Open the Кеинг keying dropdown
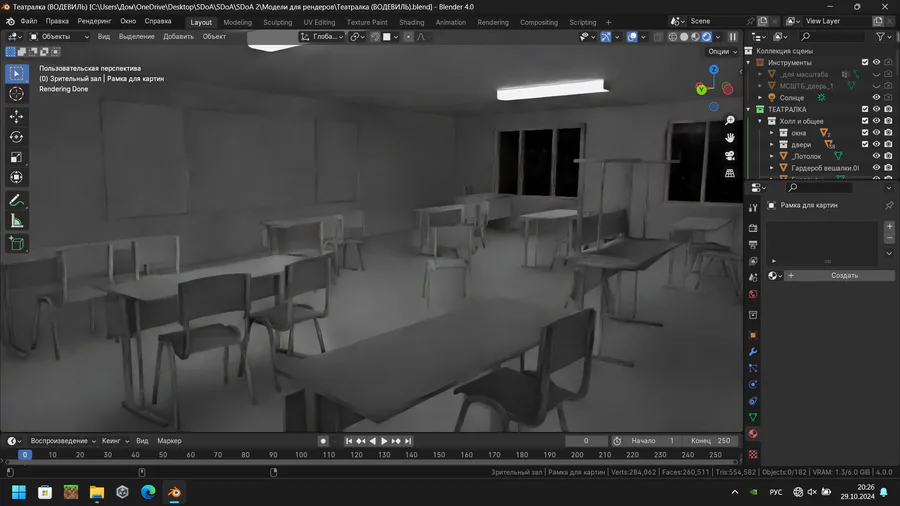 (x=115, y=441)
